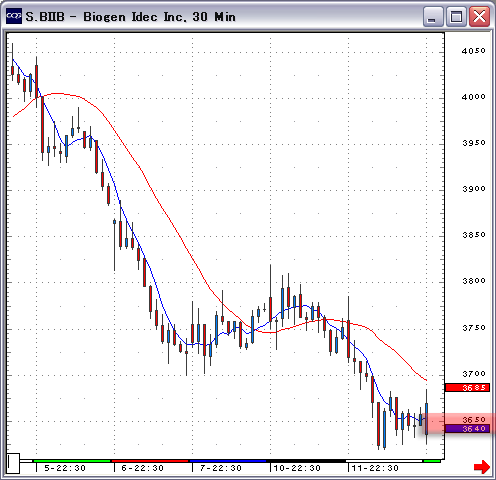The width and height of the screenshot is (496, 480).
Task: Click the red scroll-forward arrow
Action: [482, 466]
